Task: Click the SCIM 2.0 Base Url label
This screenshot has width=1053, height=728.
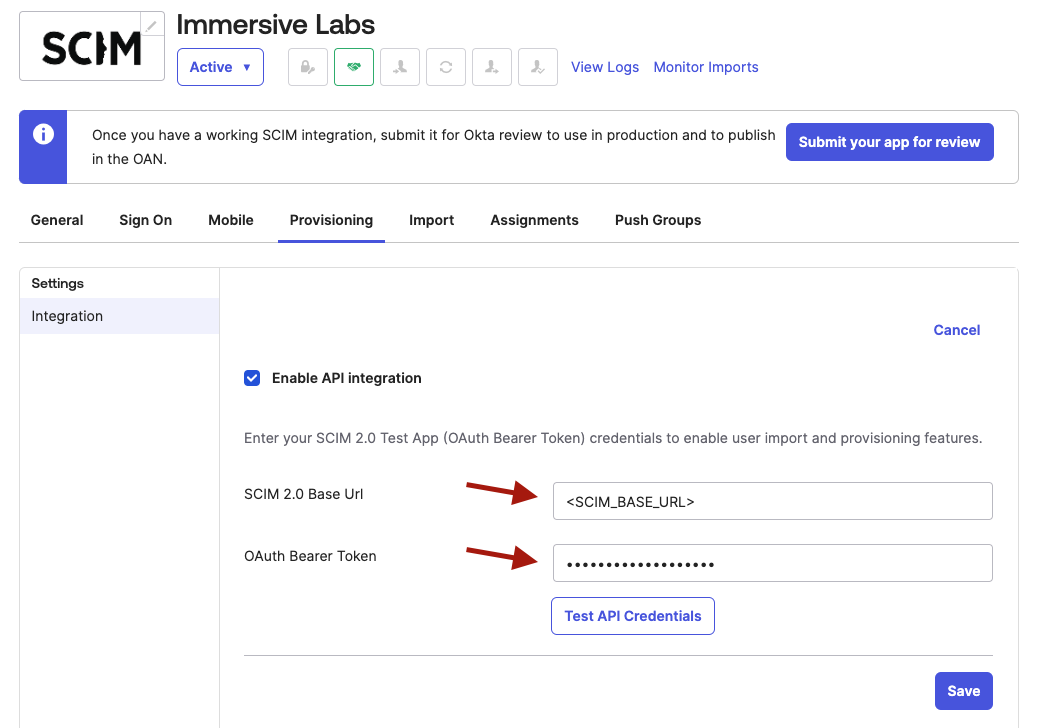Action: (x=304, y=494)
